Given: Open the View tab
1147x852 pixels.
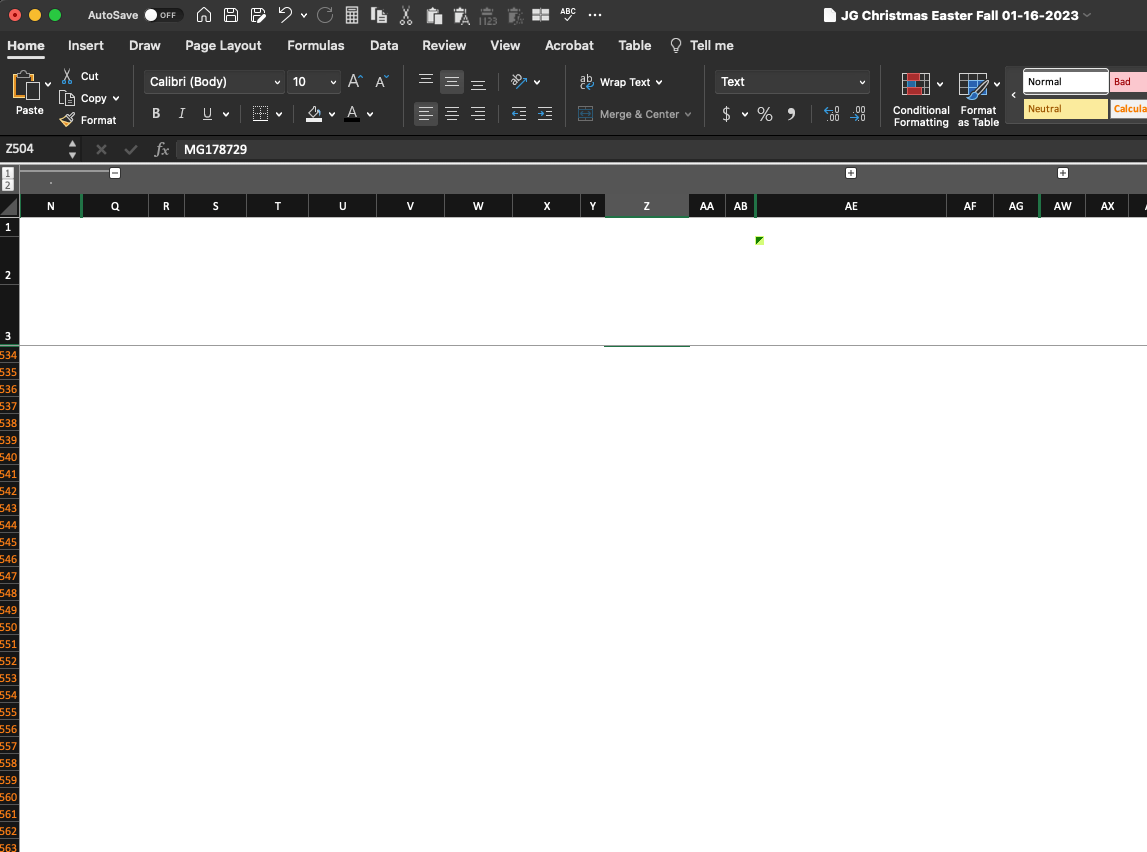Looking at the screenshot, I should tap(505, 45).
